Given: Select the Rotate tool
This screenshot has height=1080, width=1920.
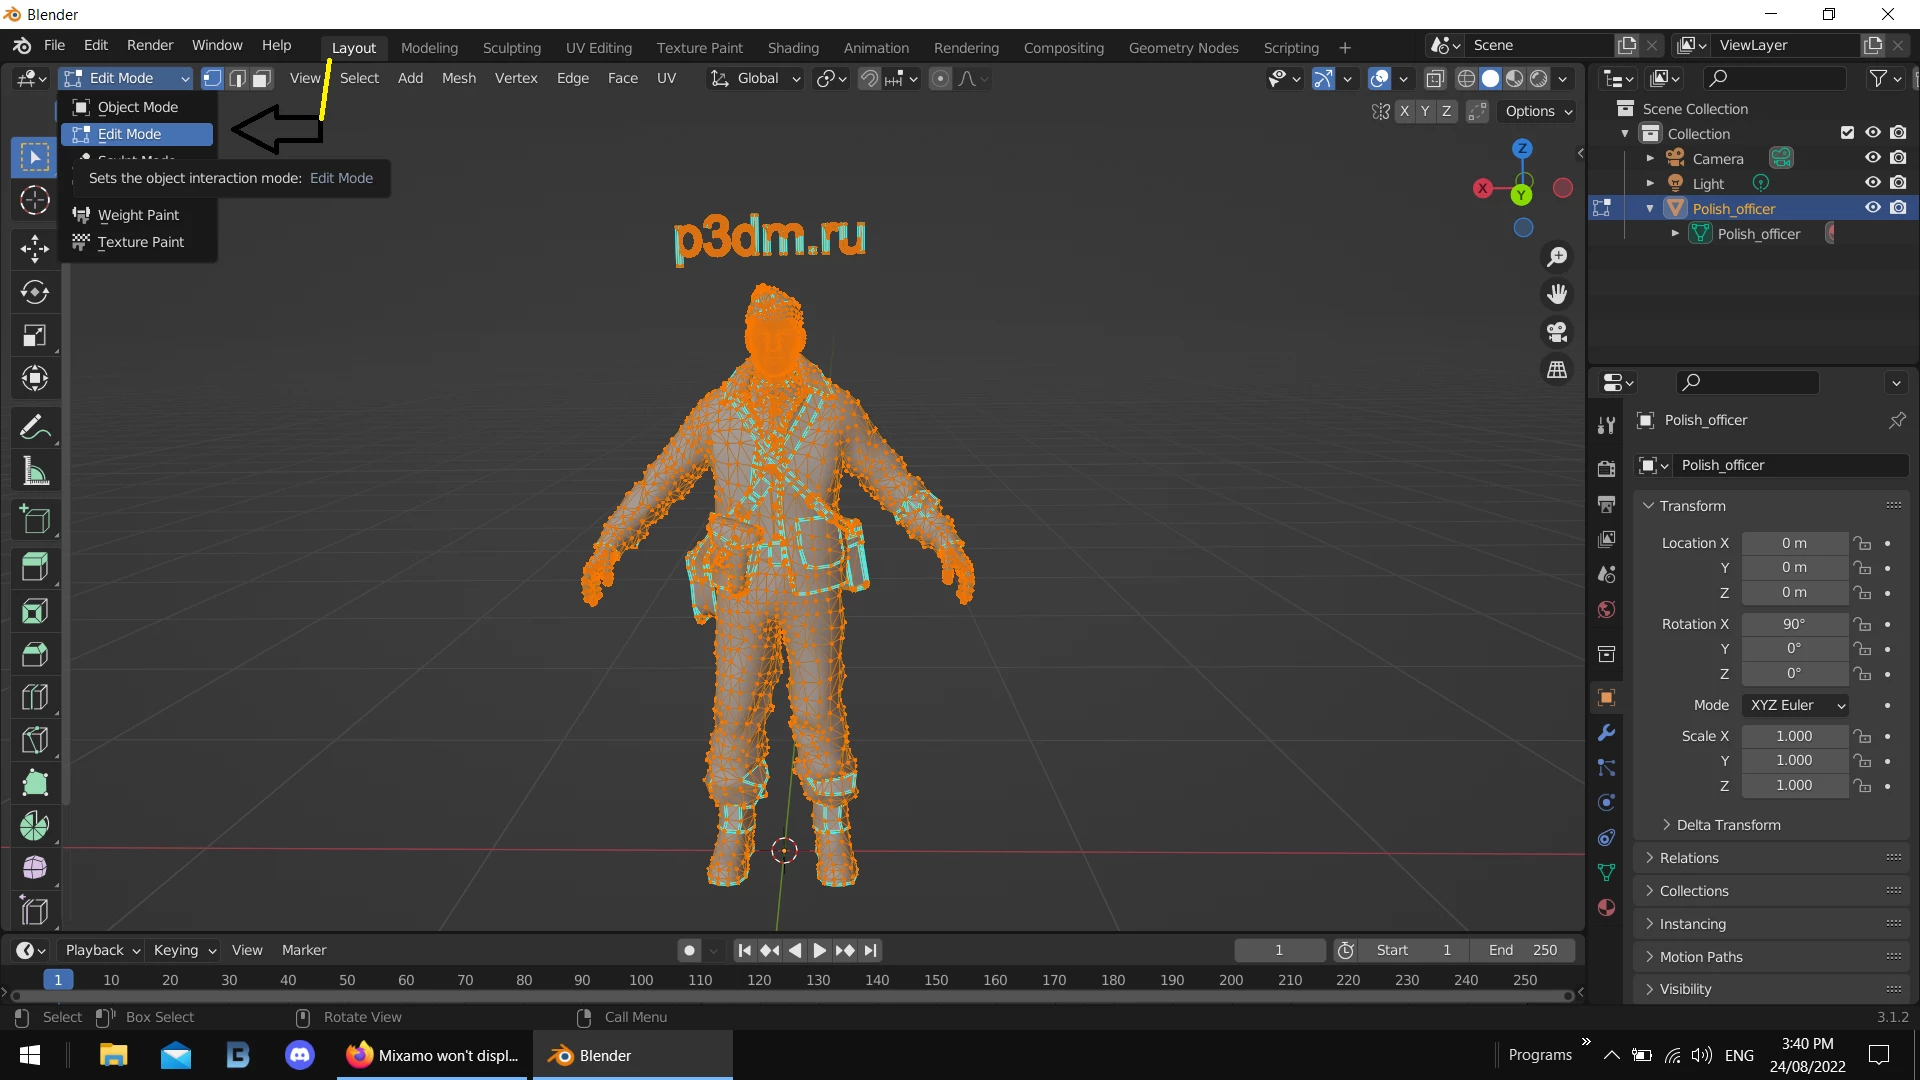Looking at the screenshot, I should [x=35, y=292].
